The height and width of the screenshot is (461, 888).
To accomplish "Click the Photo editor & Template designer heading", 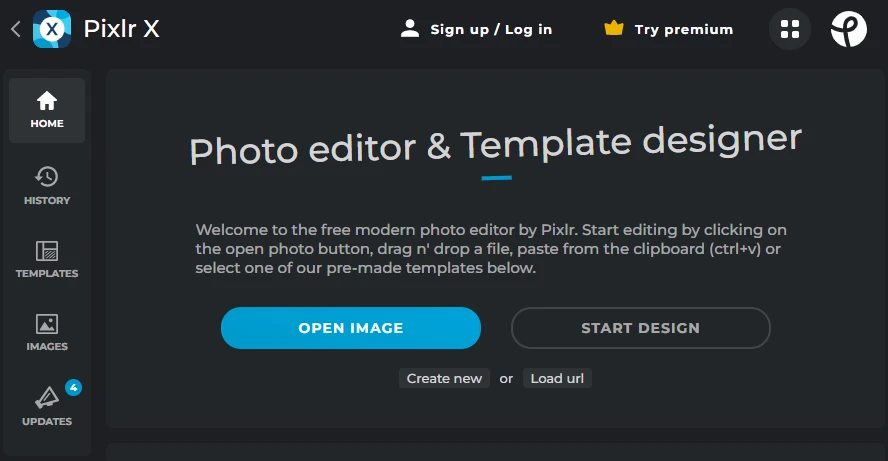I will pyautogui.click(x=496, y=146).
